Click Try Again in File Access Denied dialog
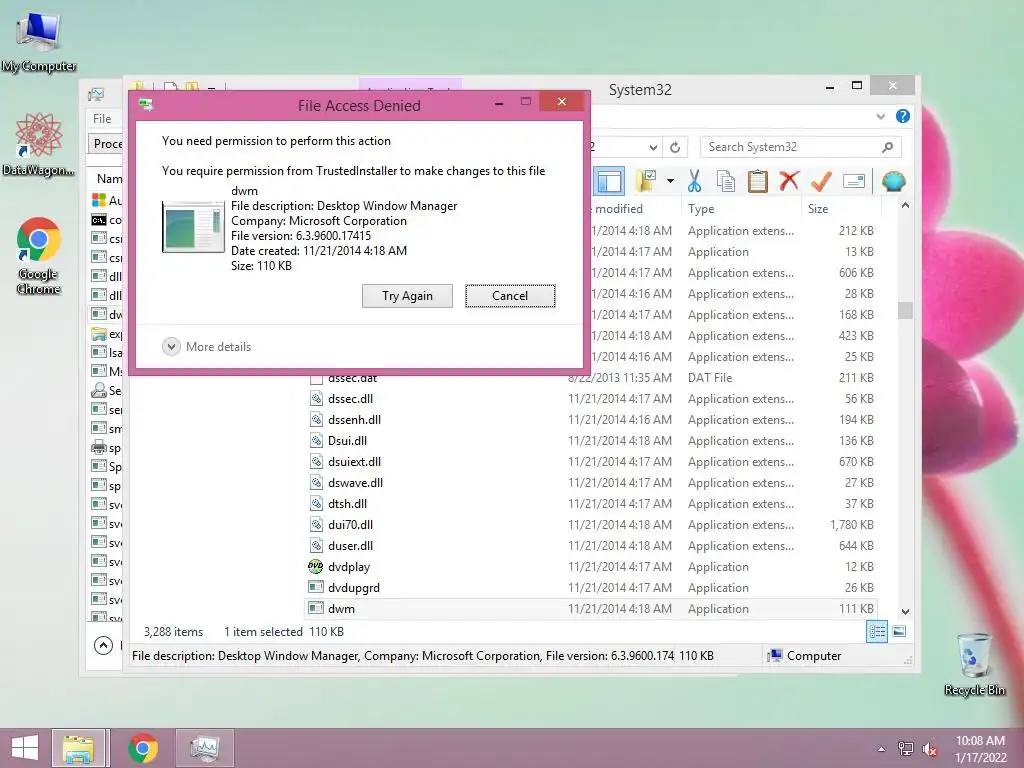Screen dimensions: 1024x768 coord(407,296)
